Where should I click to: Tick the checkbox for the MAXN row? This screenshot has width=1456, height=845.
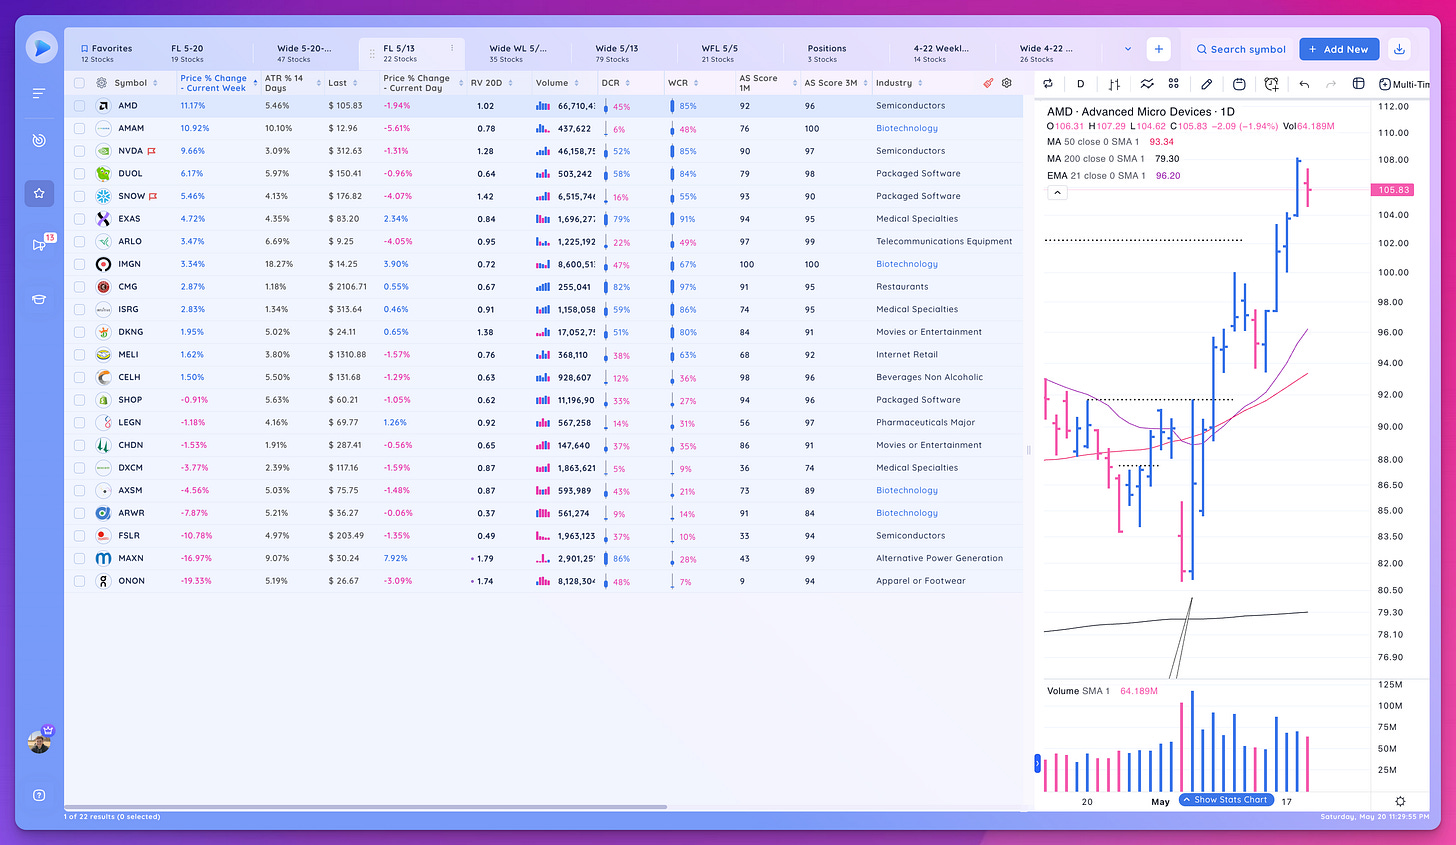tap(80, 558)
